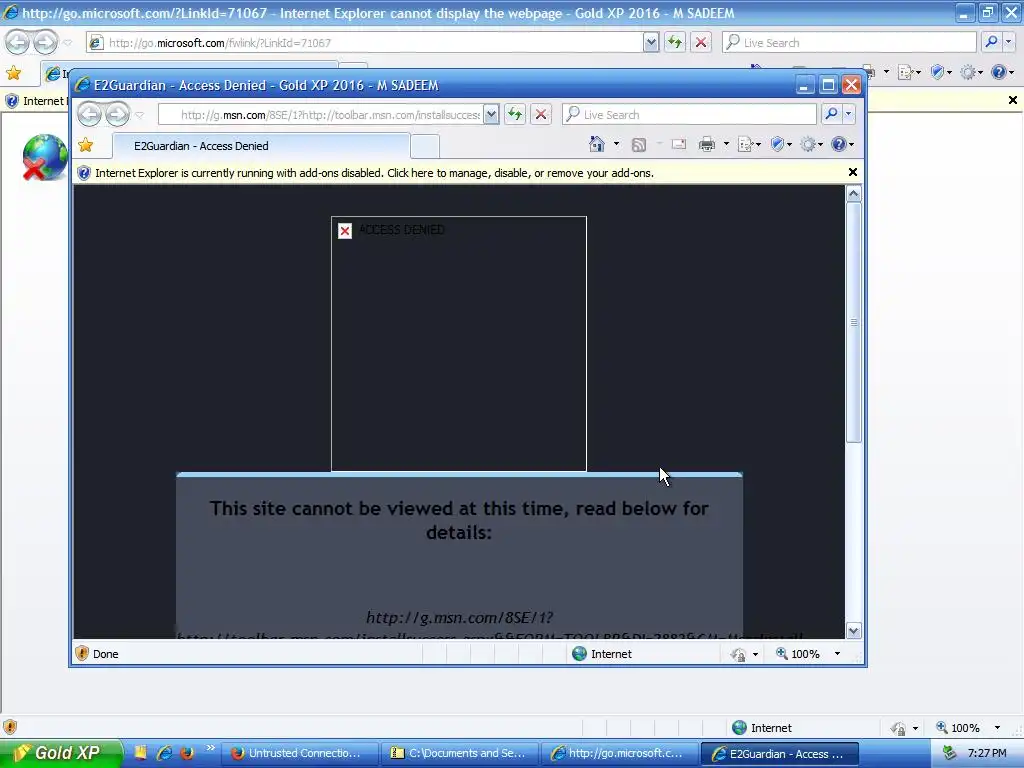Show hidden quick launch items chevron
This screenshot has width=1024, height=768.
pos(210,748)
